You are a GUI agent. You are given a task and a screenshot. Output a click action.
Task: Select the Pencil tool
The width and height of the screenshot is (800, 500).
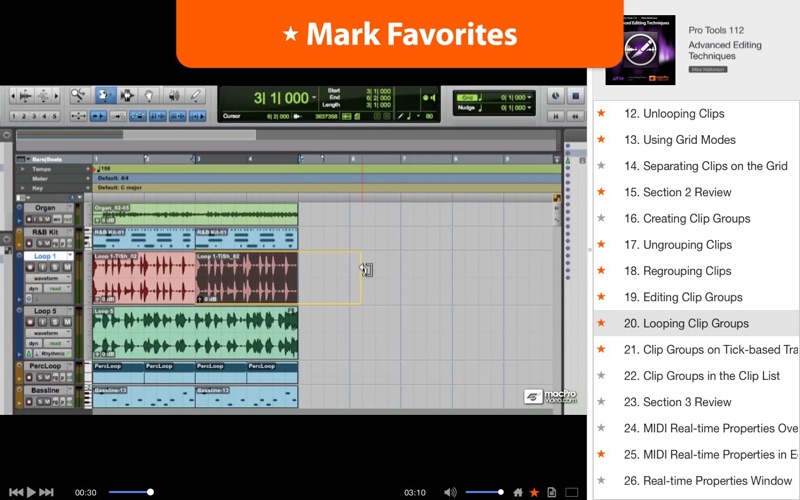[x=196, y=95]
